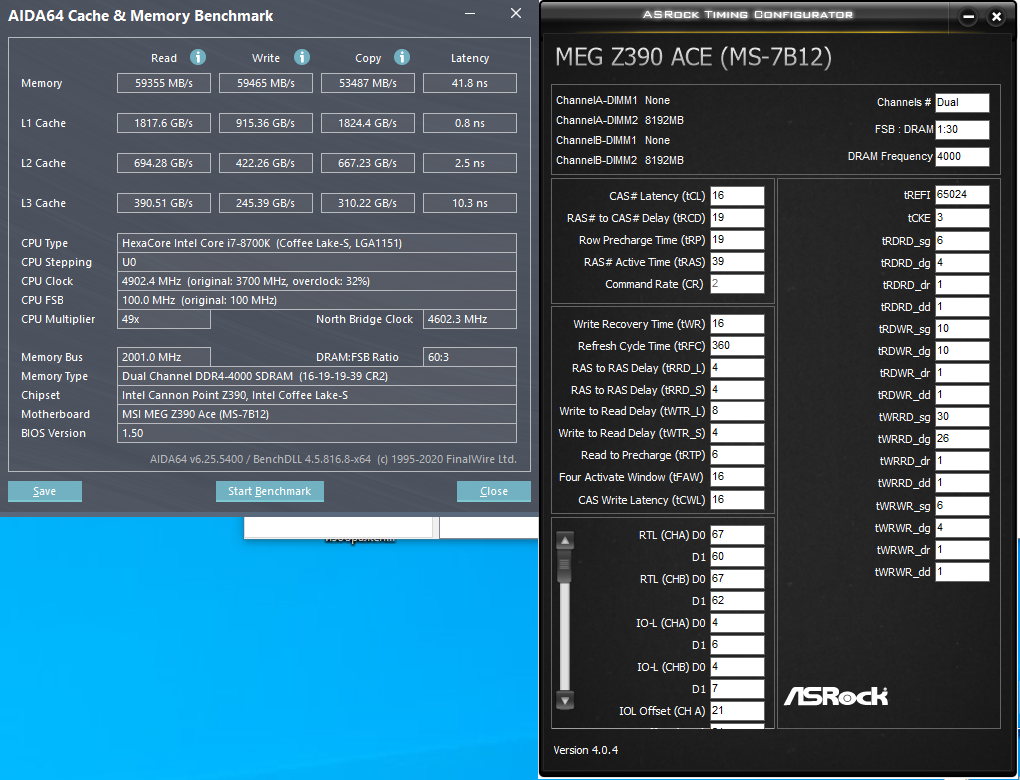Click the L1 Cache Read value 1817.6 GB/s
Image resolution: width=1020 pixels, height=780 pixels.
click(164, 123)
